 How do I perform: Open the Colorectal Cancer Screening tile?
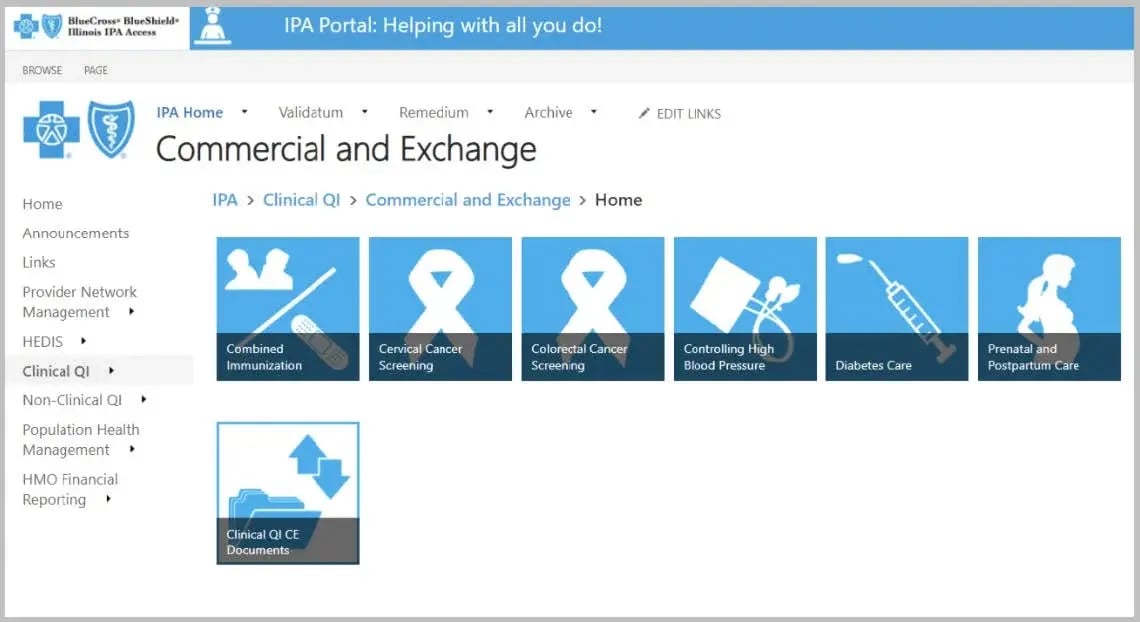click(x=592, y=308)
